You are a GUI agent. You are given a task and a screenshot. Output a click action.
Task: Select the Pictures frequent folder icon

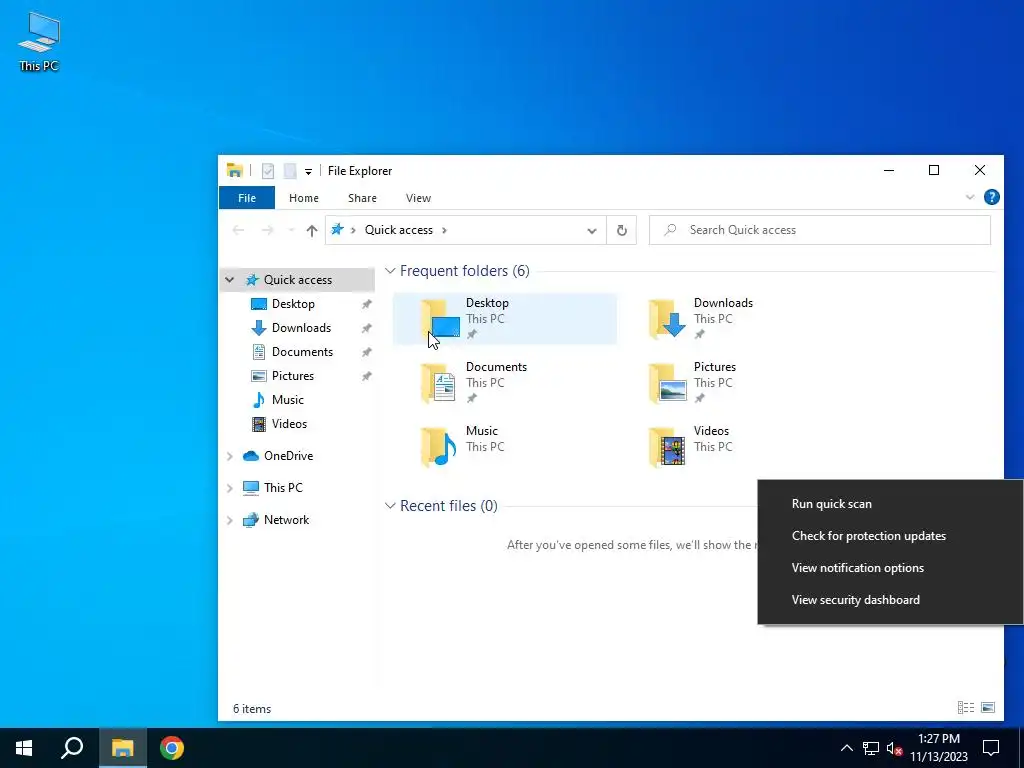(x=667, y=383)
